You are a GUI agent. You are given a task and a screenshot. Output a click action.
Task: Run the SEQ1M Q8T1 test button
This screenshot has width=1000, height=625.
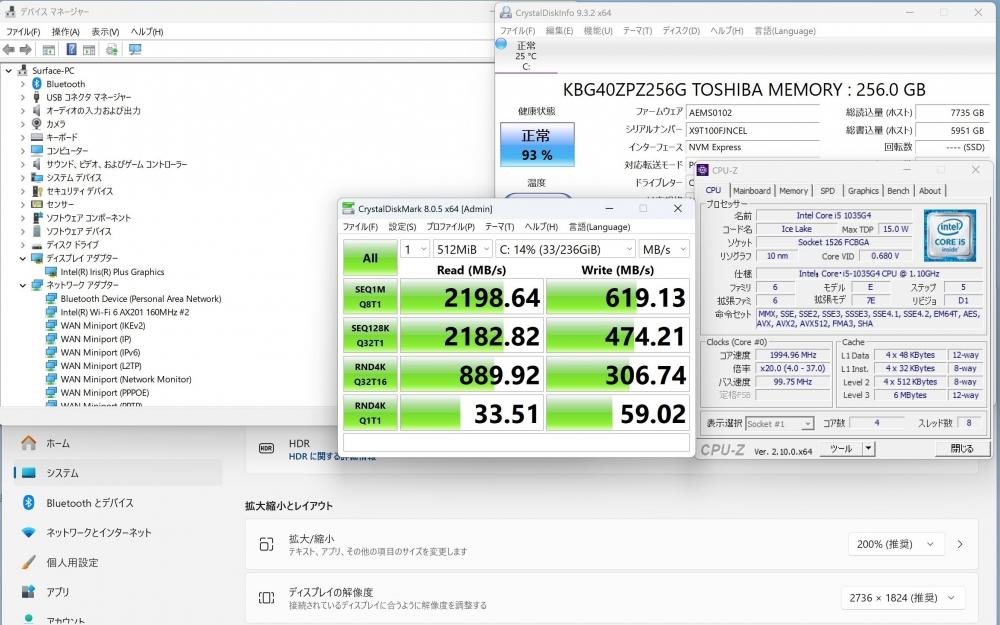(x=370, y=297)
